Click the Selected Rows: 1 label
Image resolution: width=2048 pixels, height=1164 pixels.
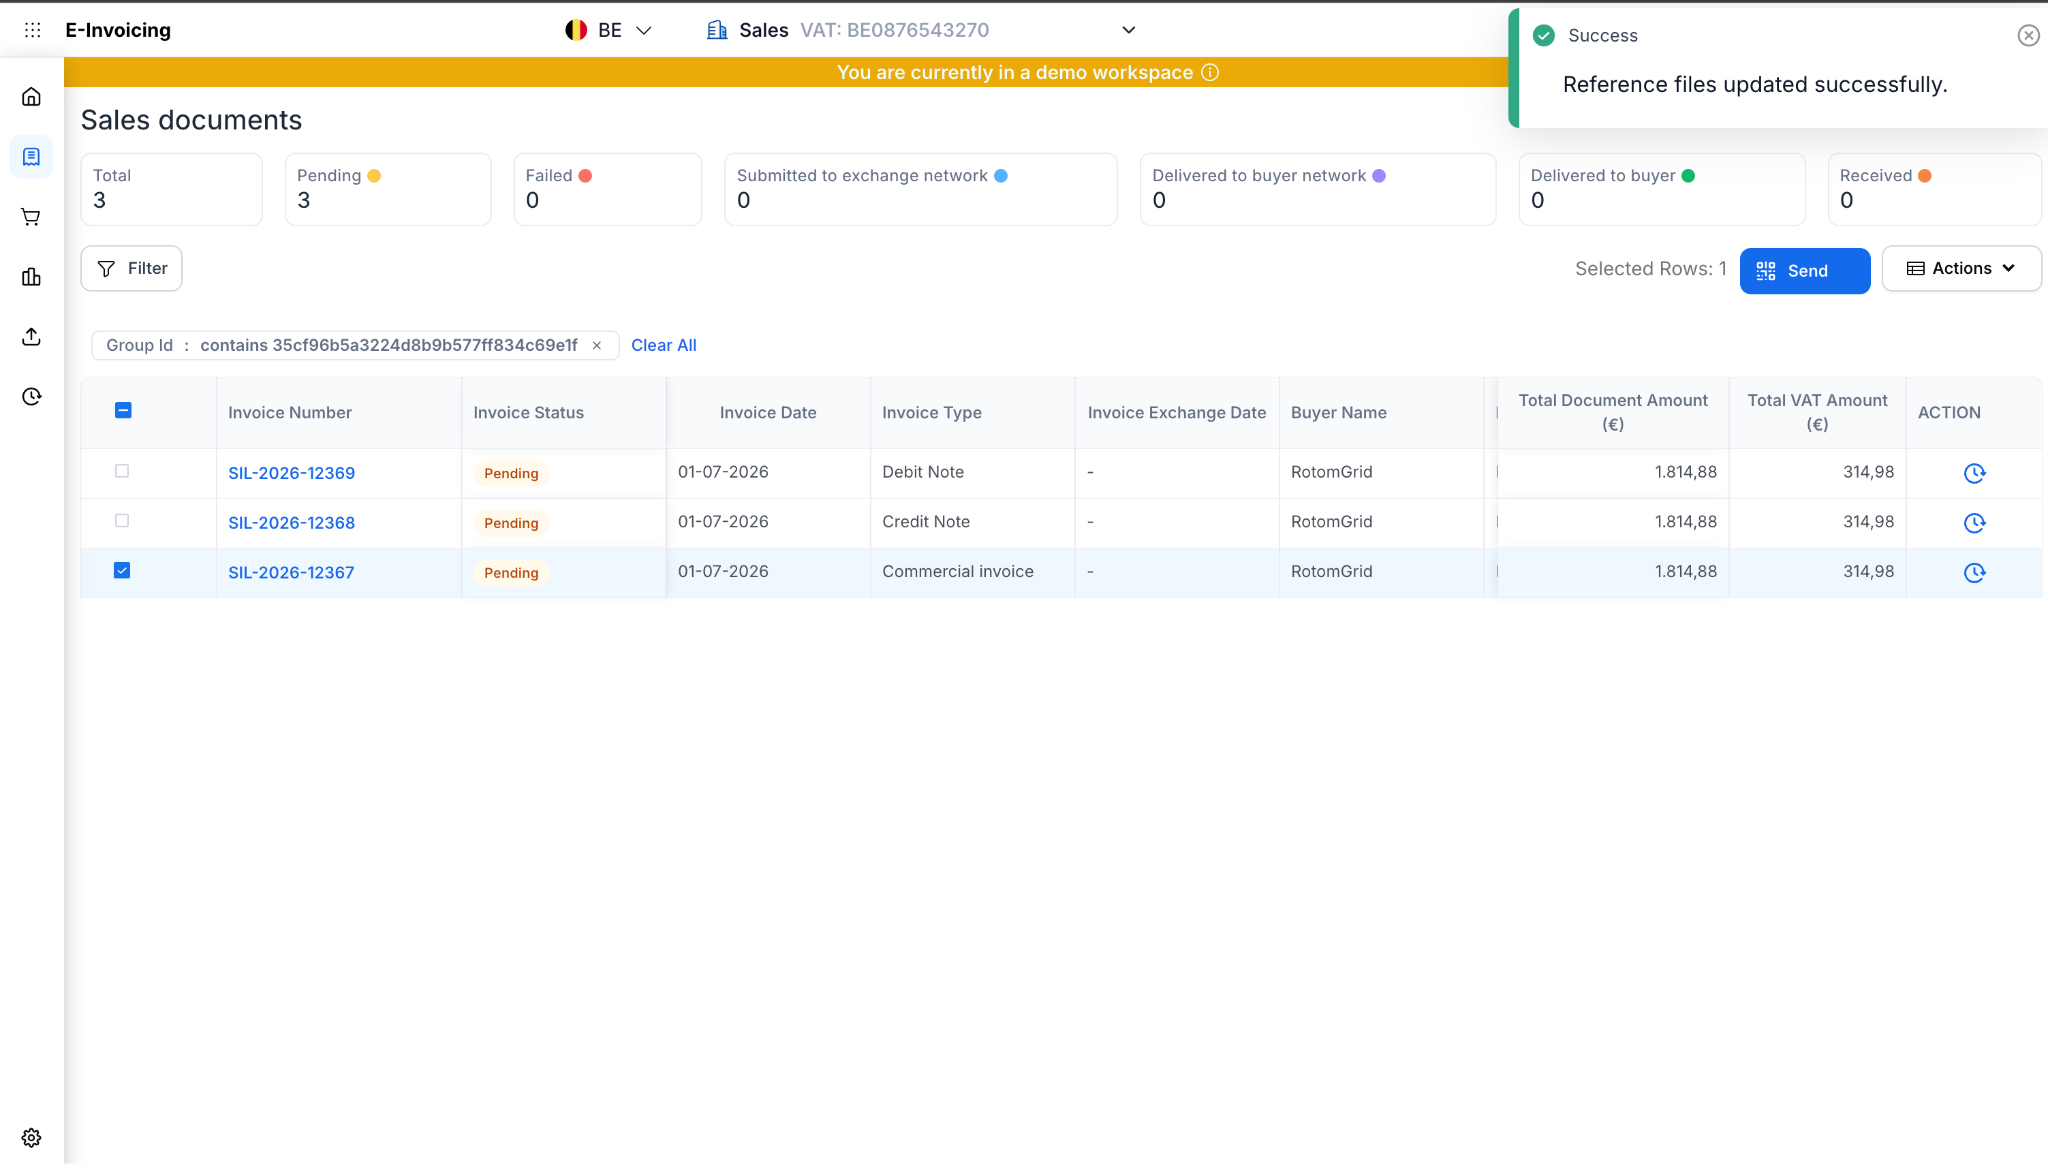click(x=1651, y=269)
